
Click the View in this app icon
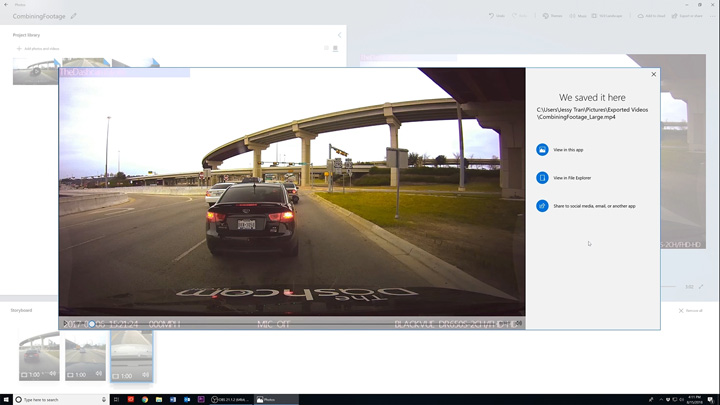[542, 150]
